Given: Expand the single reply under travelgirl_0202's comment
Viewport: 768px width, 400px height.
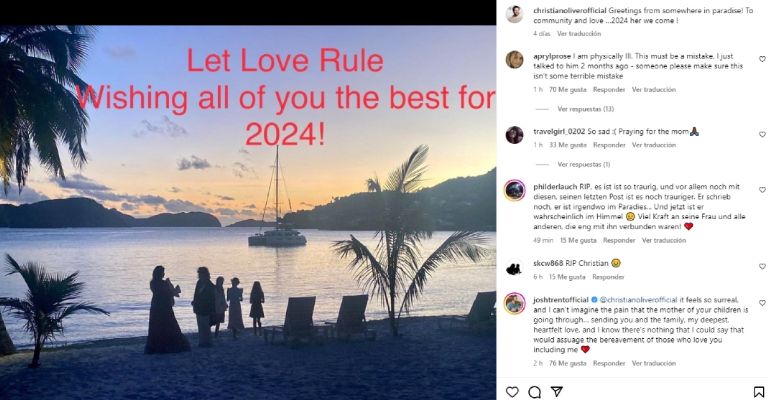Looking at the screenshot, I should 583,165.
